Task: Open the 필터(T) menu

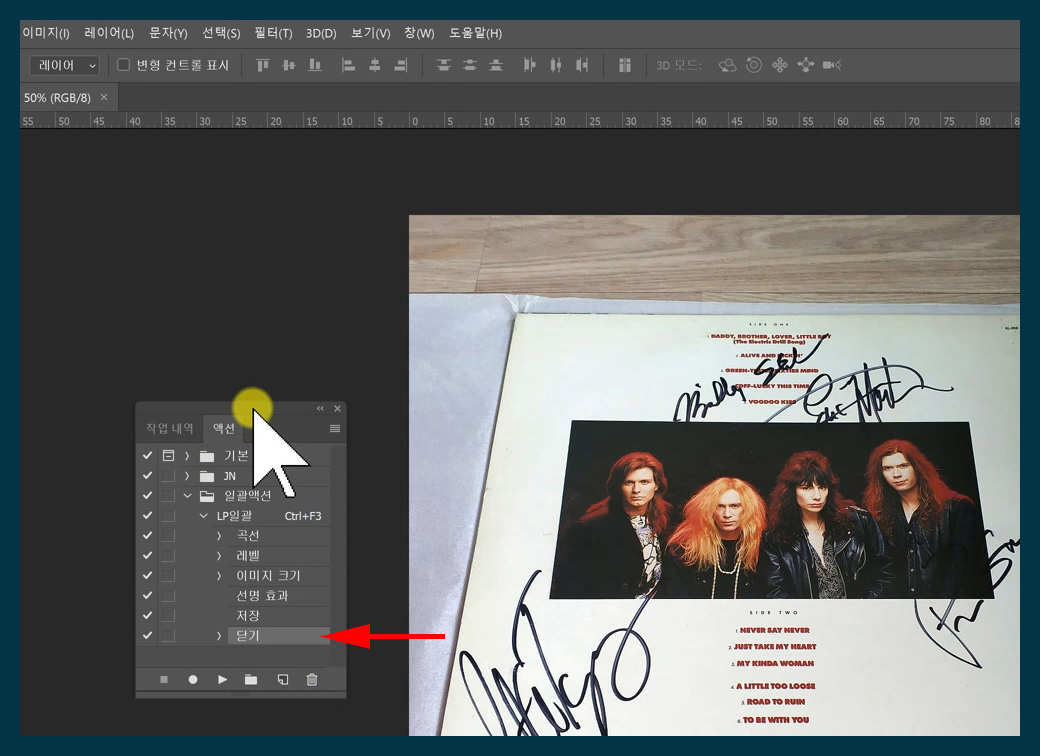Action: pyautogui.click(x=273, y=32)
